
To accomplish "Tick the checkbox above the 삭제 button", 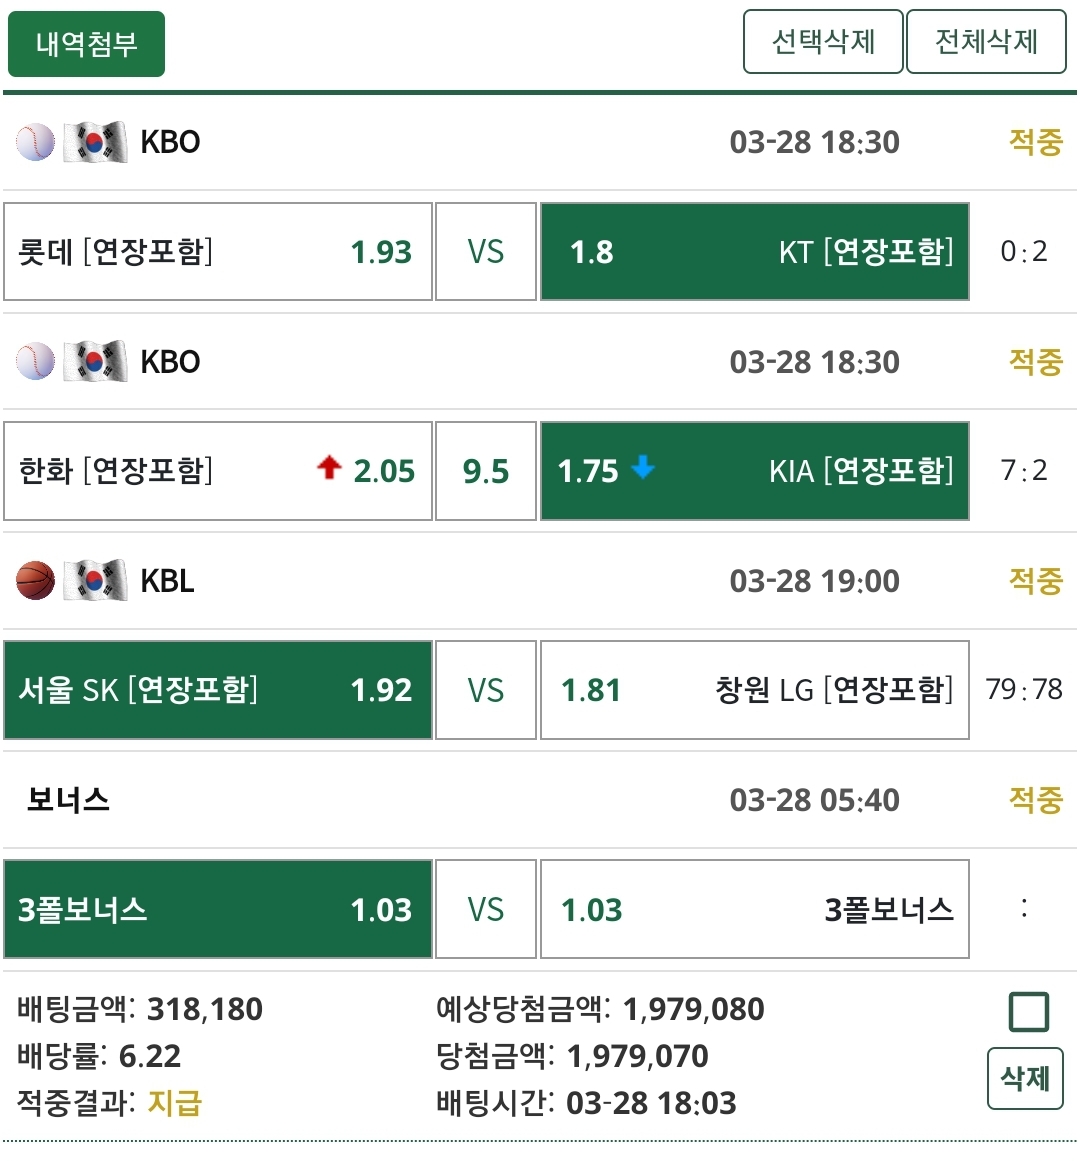I will coord(1028,1012).
